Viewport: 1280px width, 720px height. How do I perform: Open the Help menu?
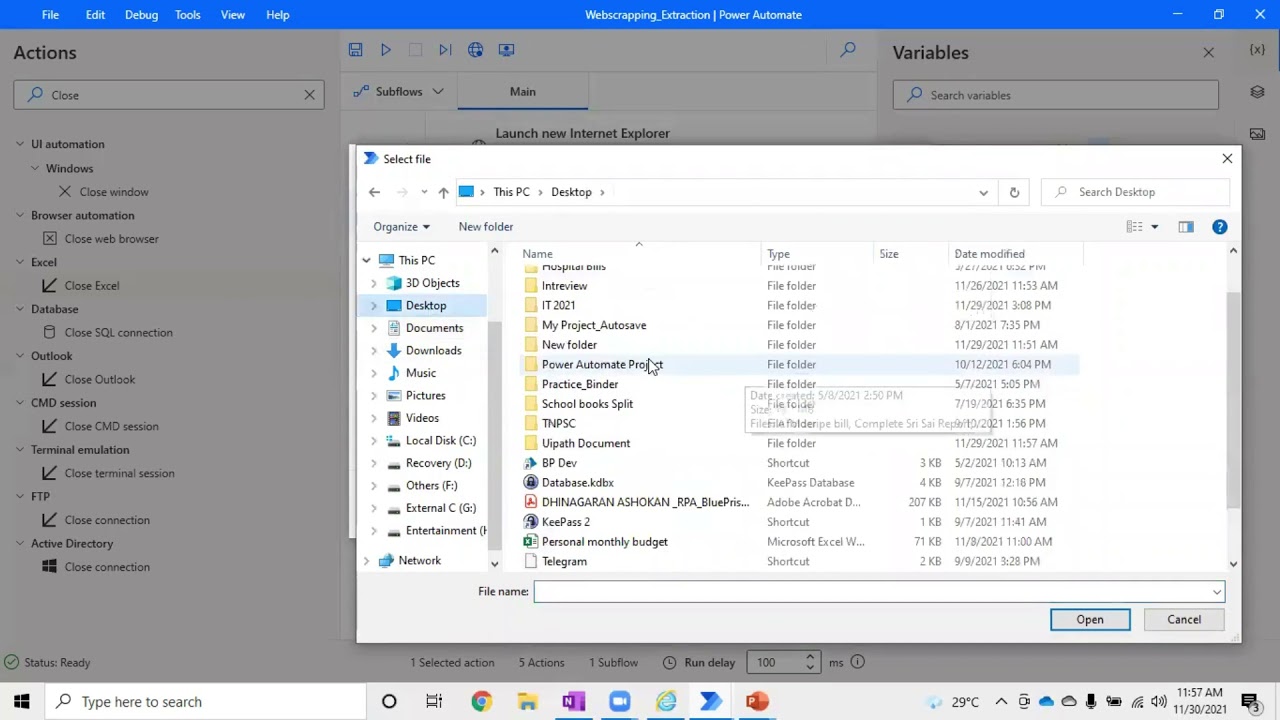tap(277, 15)
